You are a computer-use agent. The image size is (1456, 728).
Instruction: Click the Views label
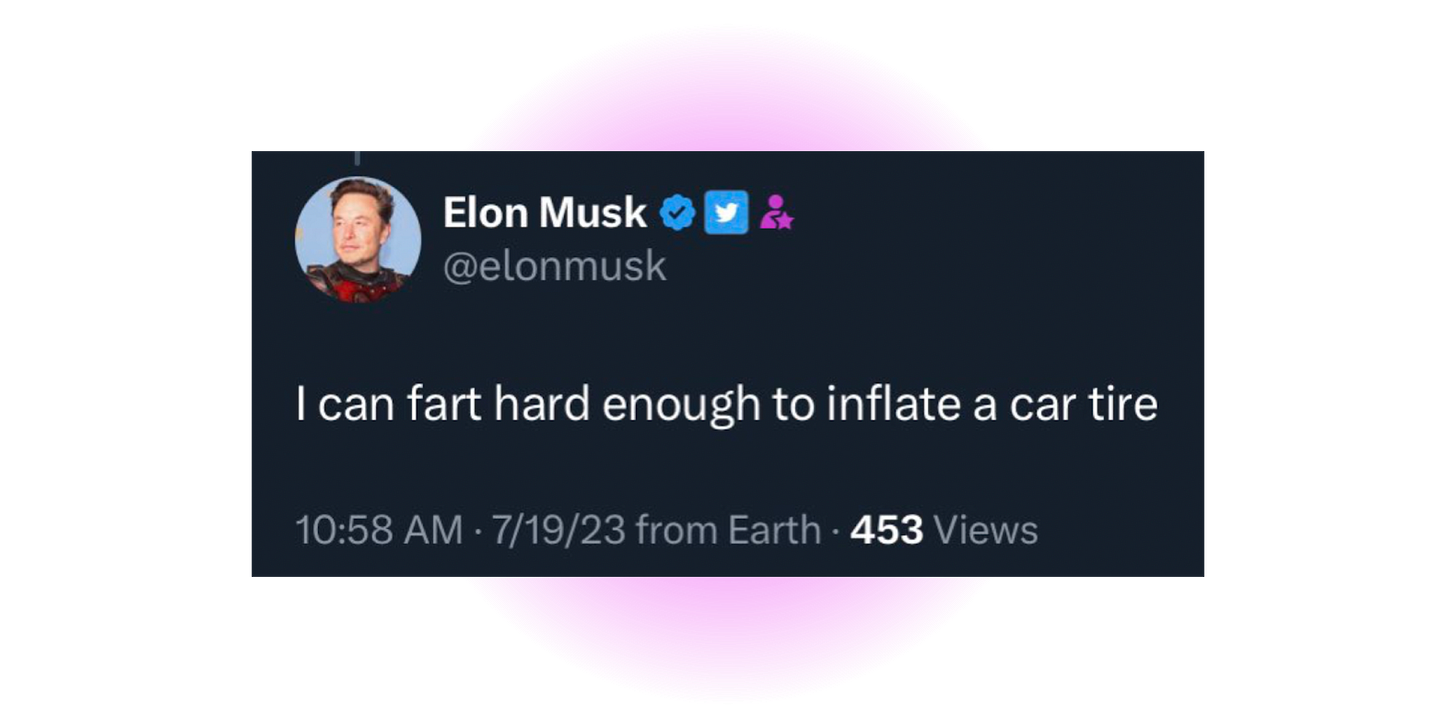pos(985,530)
